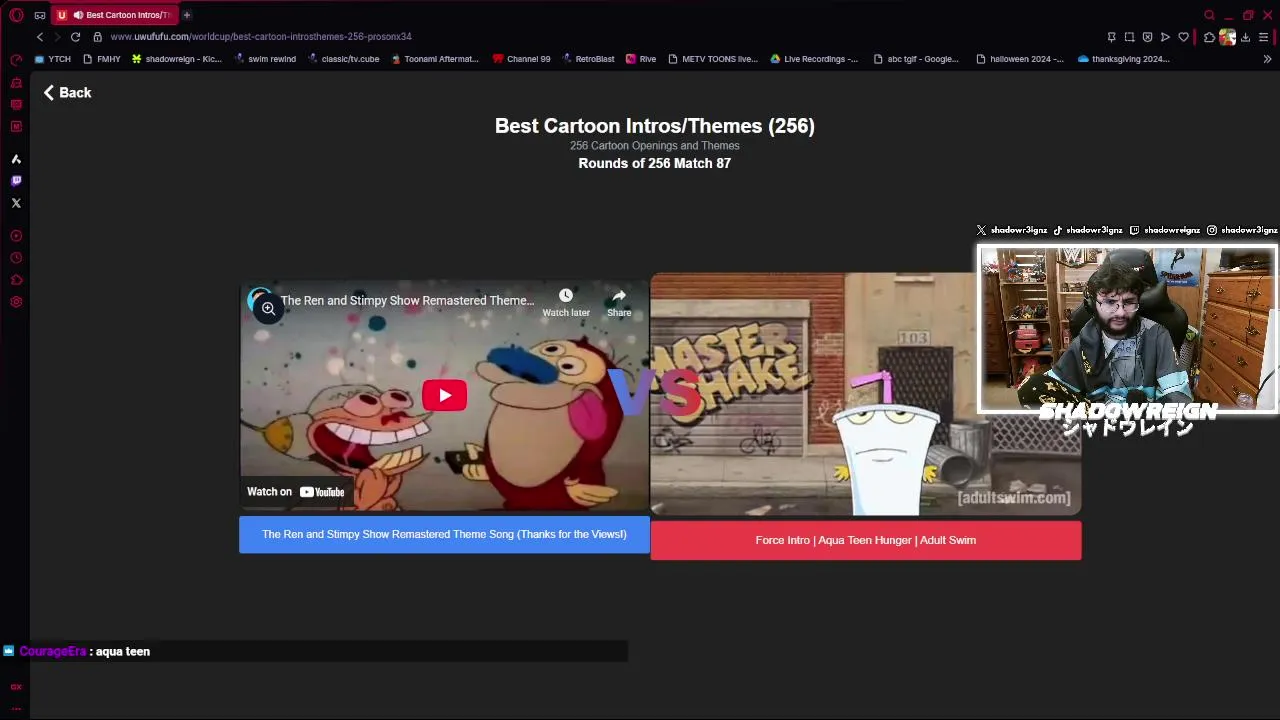Open Twitch in the sidebar

click(16, 181)
